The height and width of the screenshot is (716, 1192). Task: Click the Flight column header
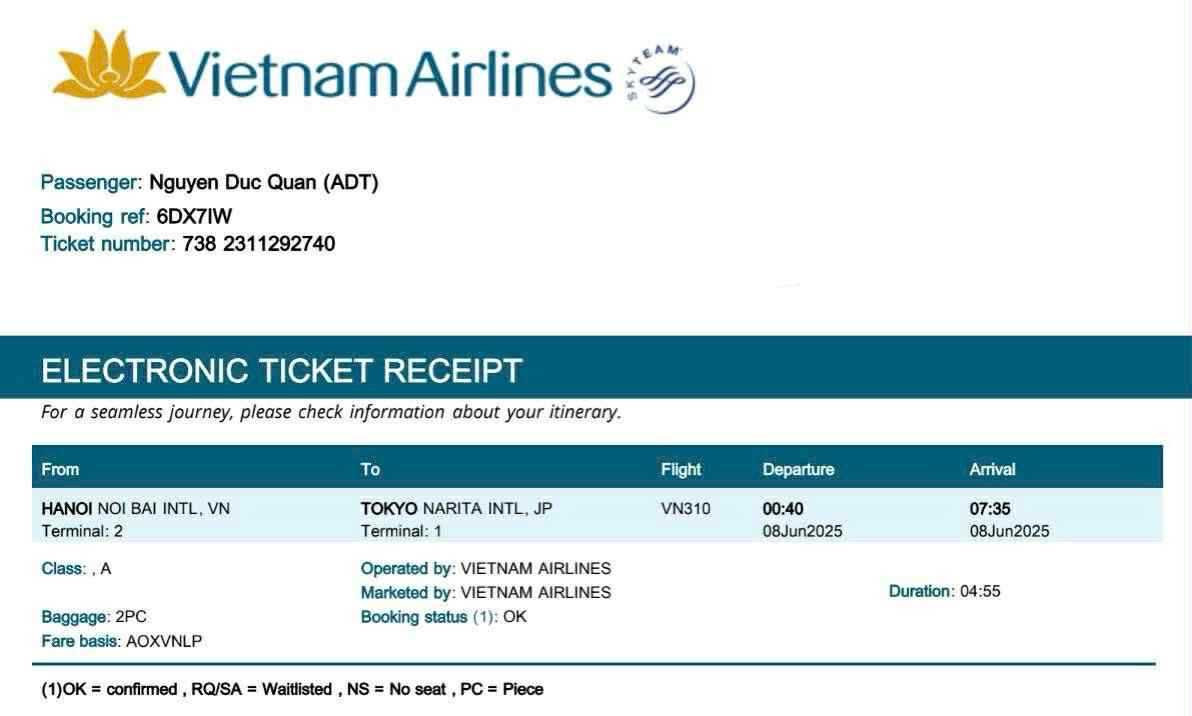pos(681,469)
